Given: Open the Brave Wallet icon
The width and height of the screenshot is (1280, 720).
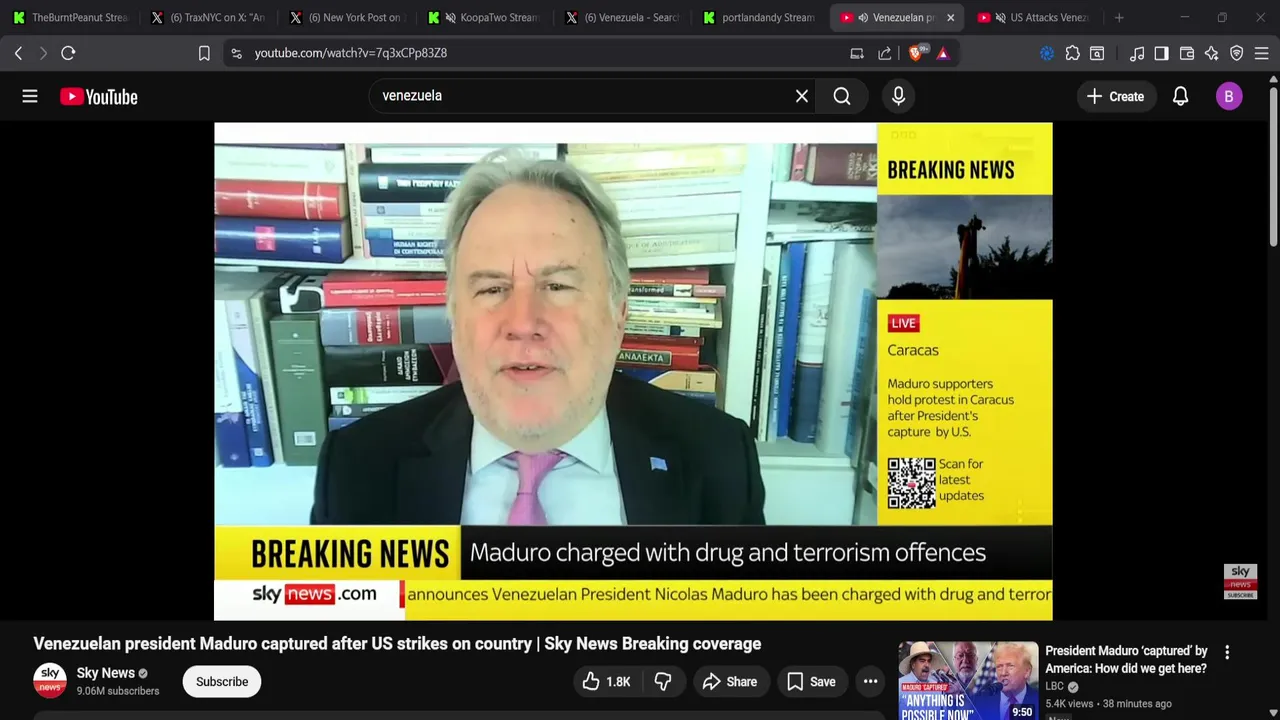Looking at the screenshot, I should coord(1187,53).
